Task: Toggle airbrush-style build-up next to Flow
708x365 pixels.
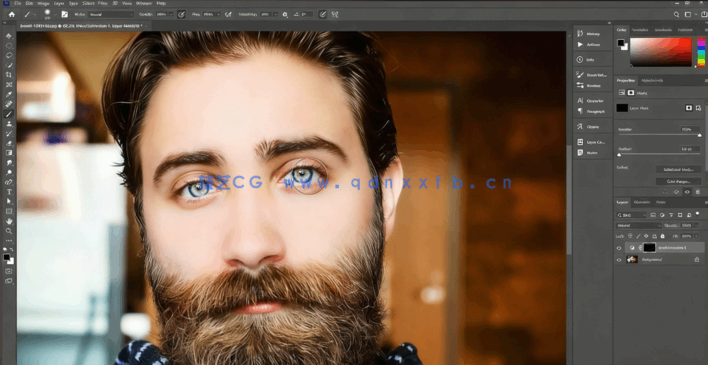Action: [x=228, y=14]
